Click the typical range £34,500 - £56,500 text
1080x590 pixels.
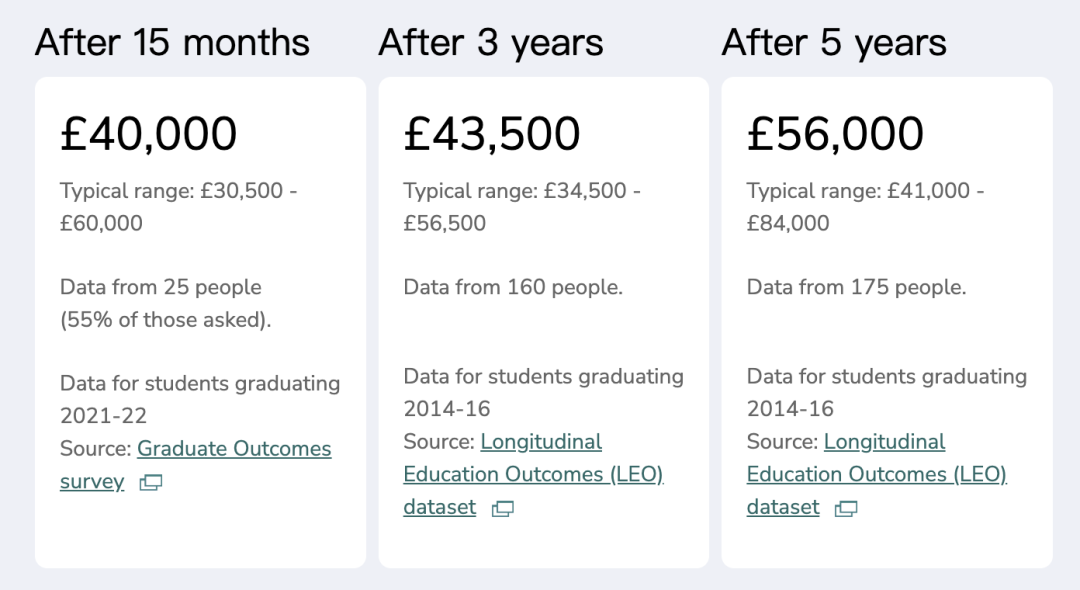click(x=522, y=207)
